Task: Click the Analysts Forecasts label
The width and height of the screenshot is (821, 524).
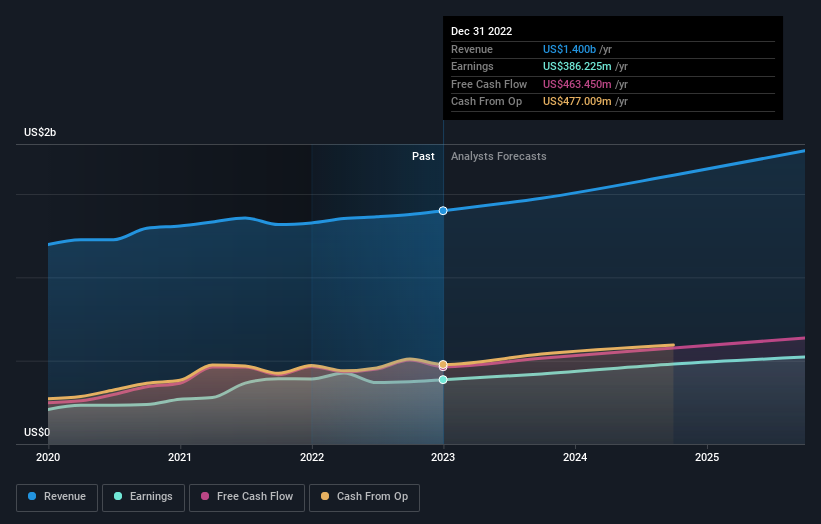Action: [x=498, y=156]
